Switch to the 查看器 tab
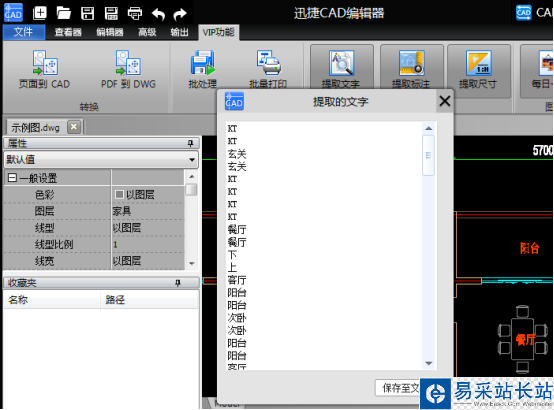Image resolution: width=554 pixels, height=410 pixels. [68, 32]
